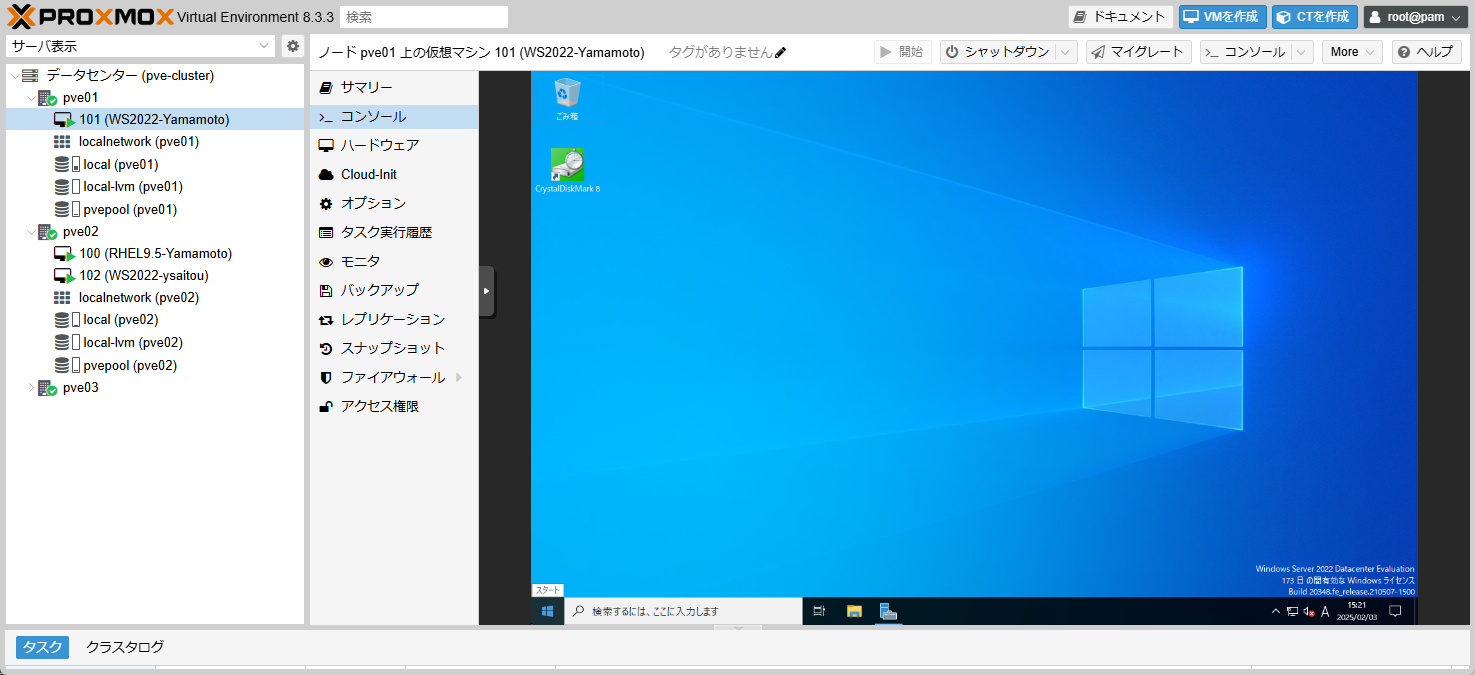Collapse the pve02 node in tree
This screenshot has width=1475, height=675.
(x=31, y=232)
